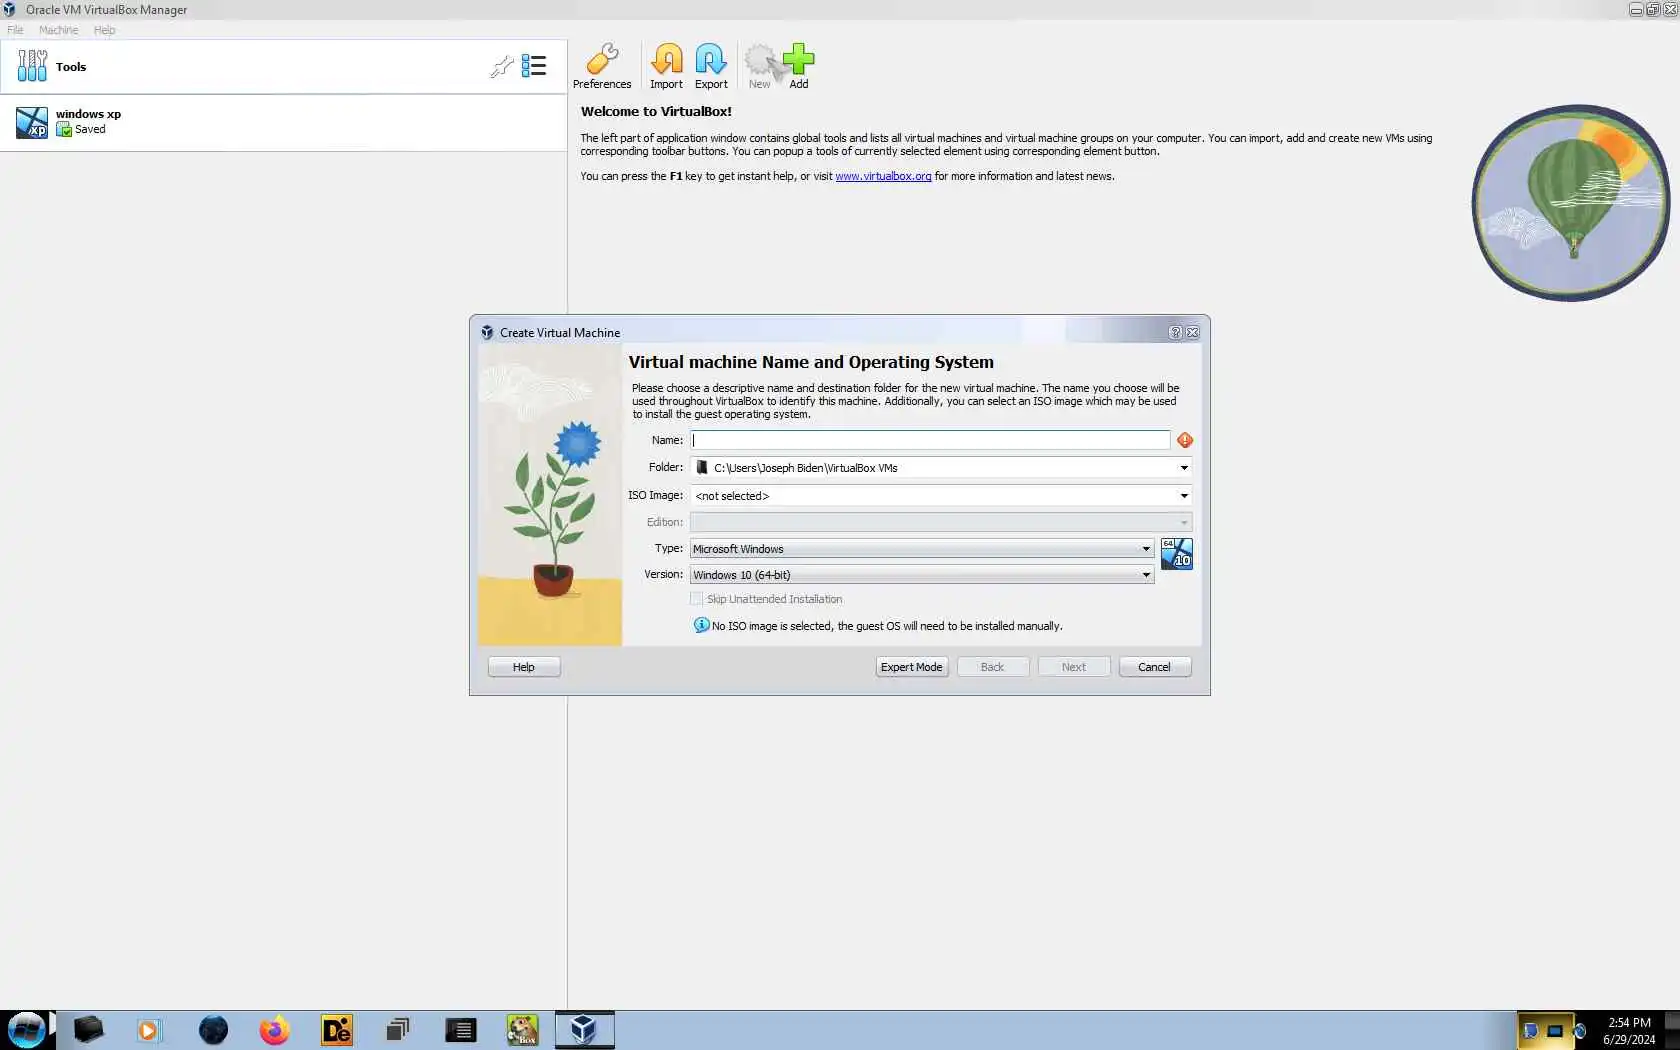Open the File menu
Screen dimensions: 1680x1050
point(15,30)
